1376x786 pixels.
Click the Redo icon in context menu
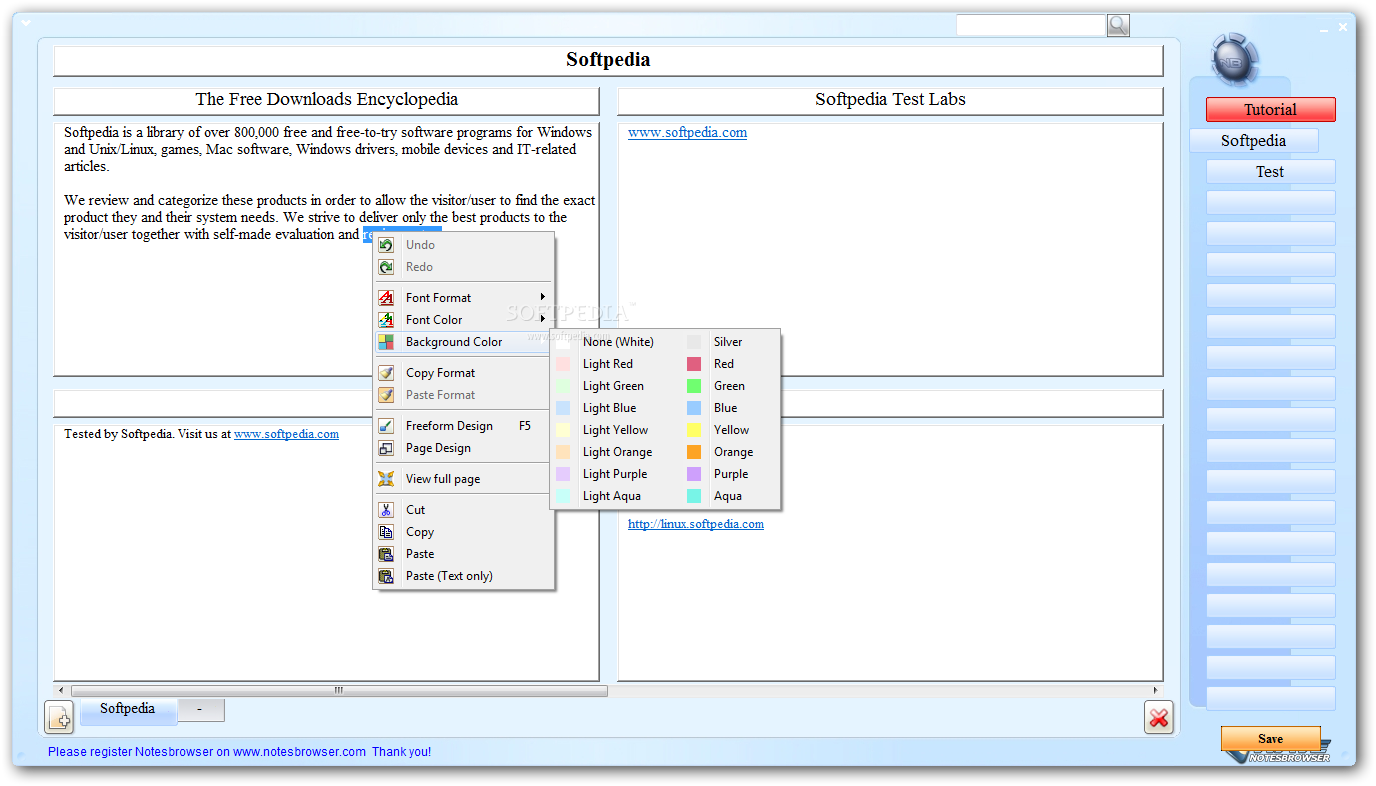pyautogui.click(x=386, y=267)
